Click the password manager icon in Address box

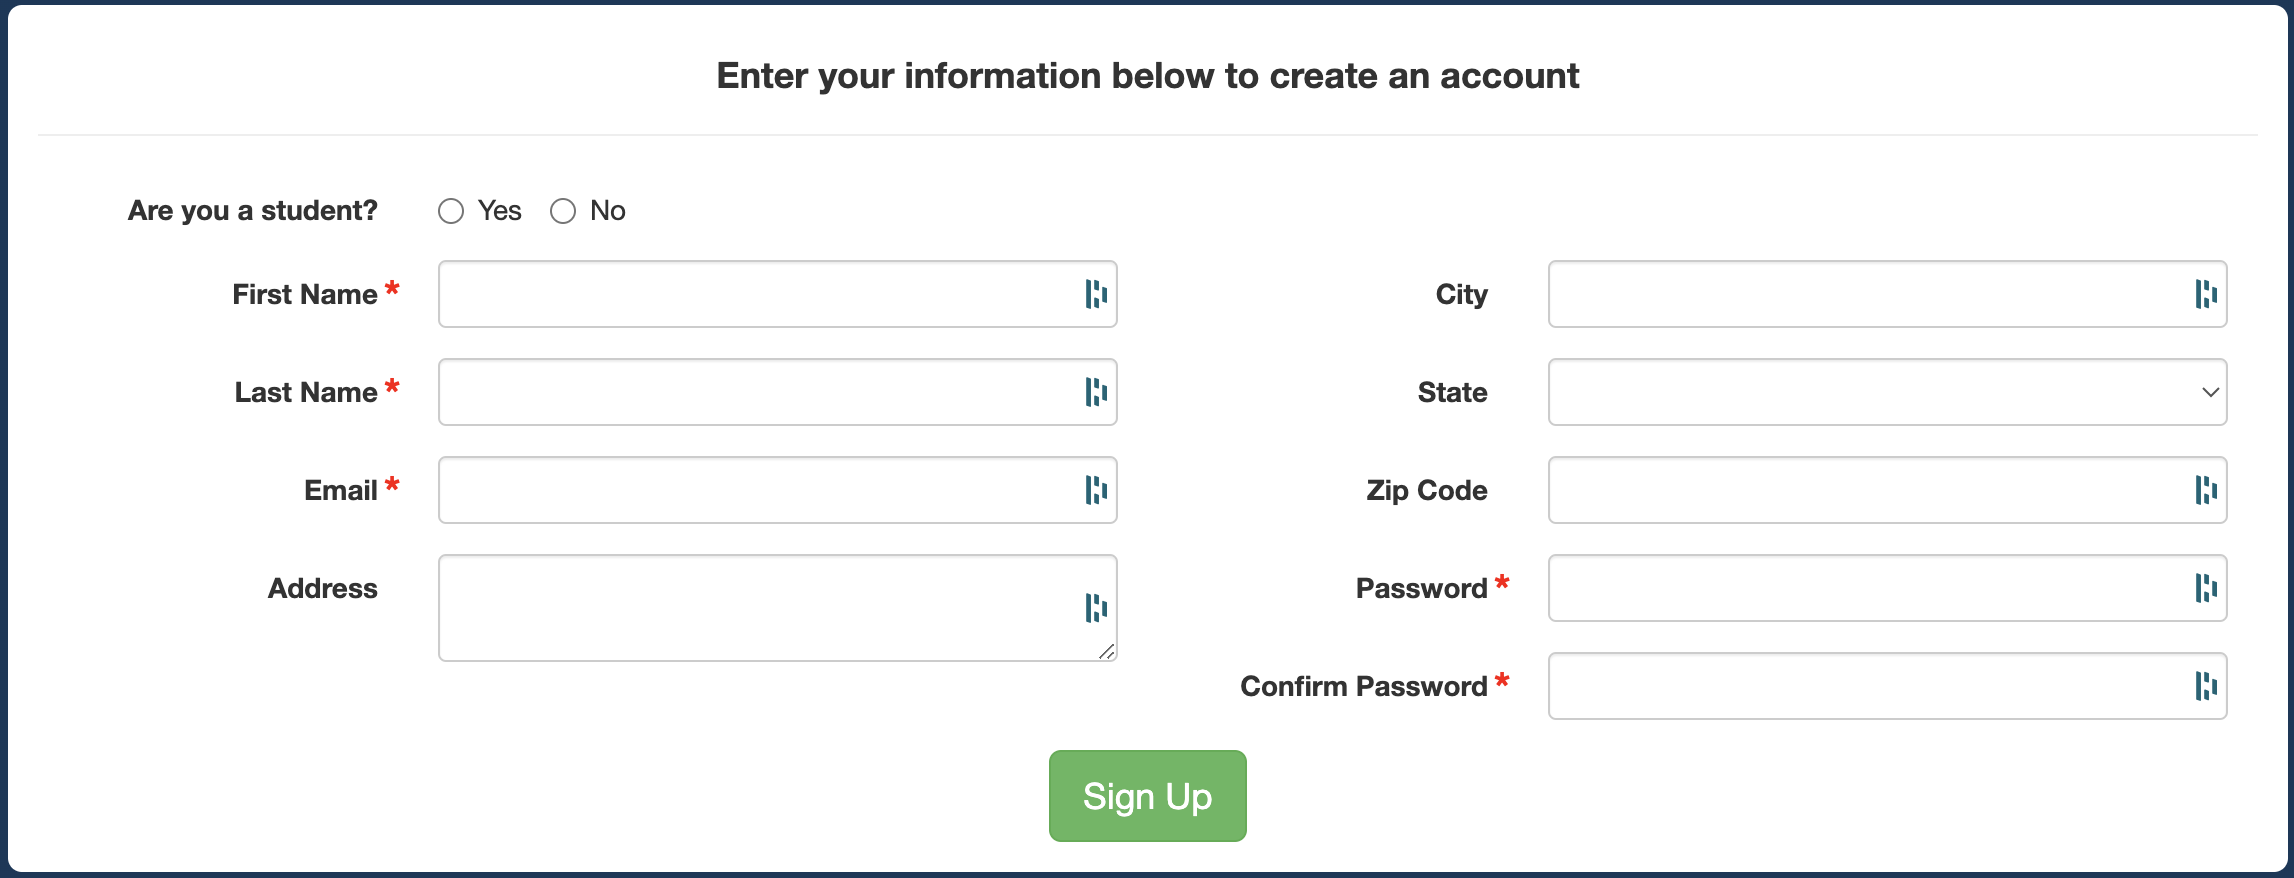coord(1096,608)
